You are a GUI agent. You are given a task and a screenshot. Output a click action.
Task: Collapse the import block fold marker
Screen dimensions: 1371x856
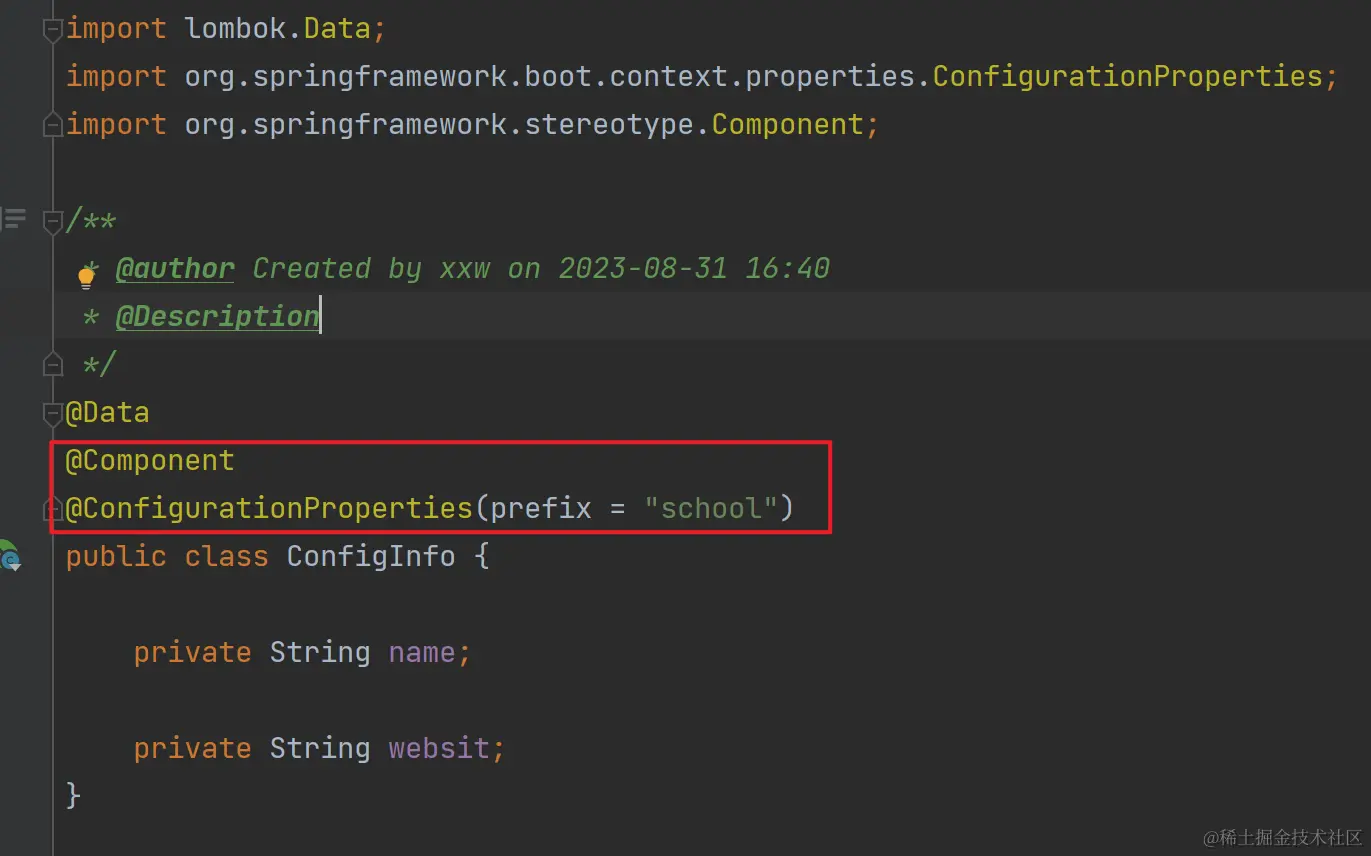53,30
